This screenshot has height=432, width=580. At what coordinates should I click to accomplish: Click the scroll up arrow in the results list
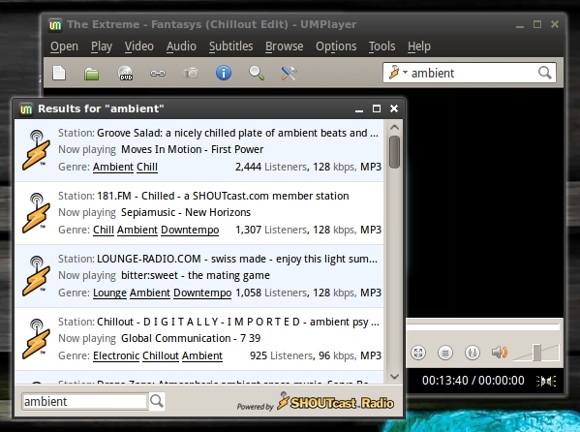point(394,127)
